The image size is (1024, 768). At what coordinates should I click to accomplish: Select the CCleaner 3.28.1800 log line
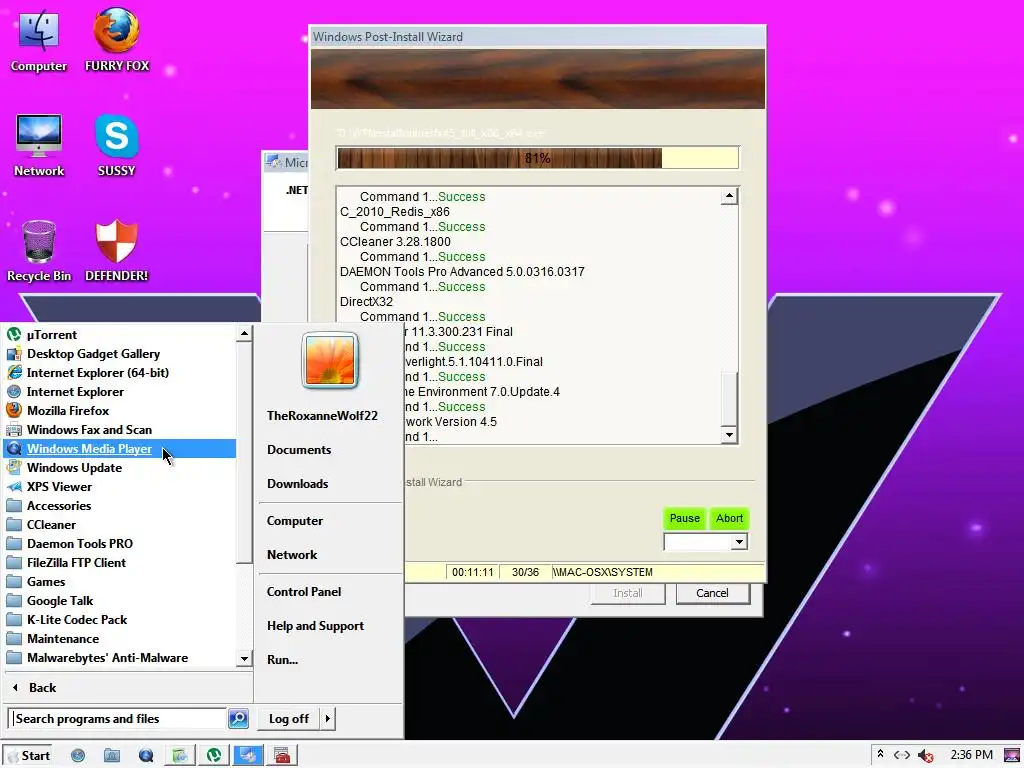point(395,241)
